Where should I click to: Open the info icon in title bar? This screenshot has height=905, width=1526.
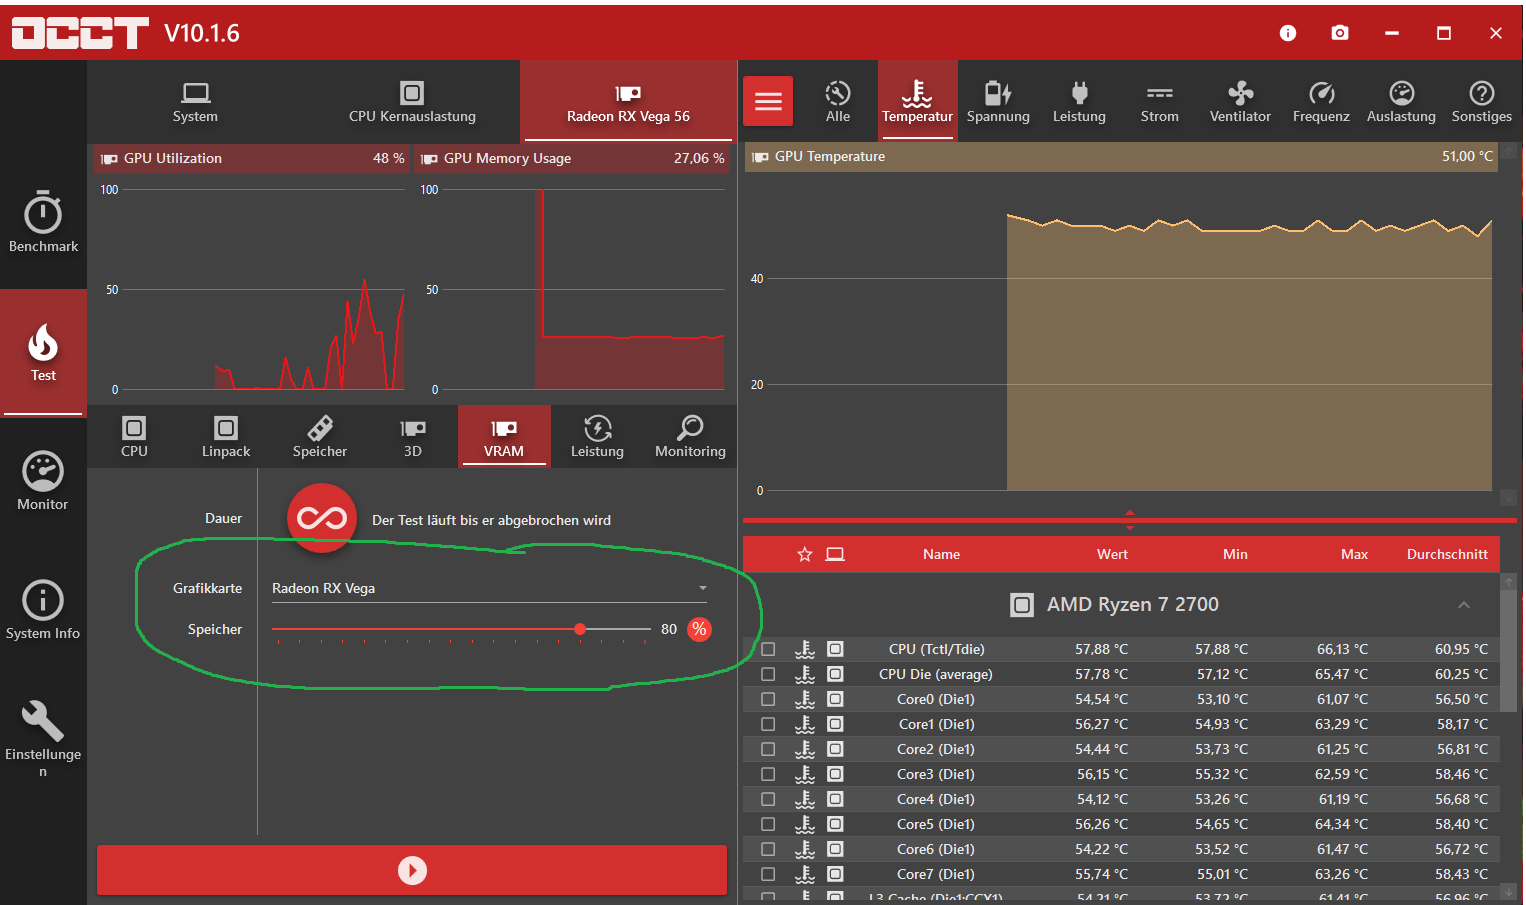point(1288,33)
